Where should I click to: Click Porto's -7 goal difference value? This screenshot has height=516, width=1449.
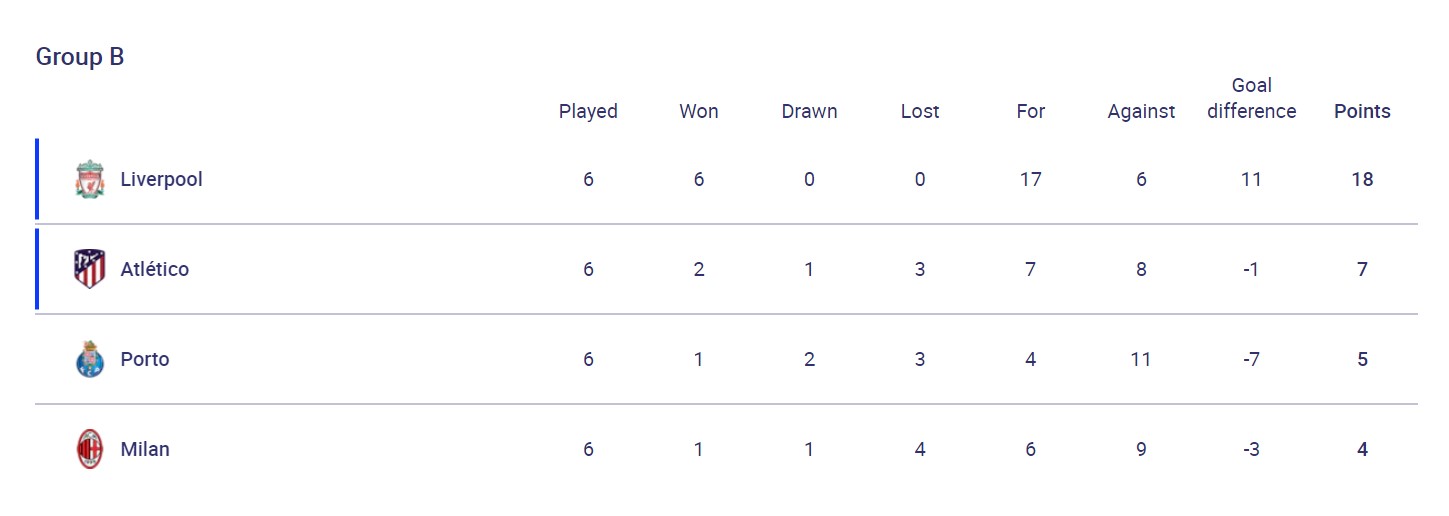[1251, 360]
